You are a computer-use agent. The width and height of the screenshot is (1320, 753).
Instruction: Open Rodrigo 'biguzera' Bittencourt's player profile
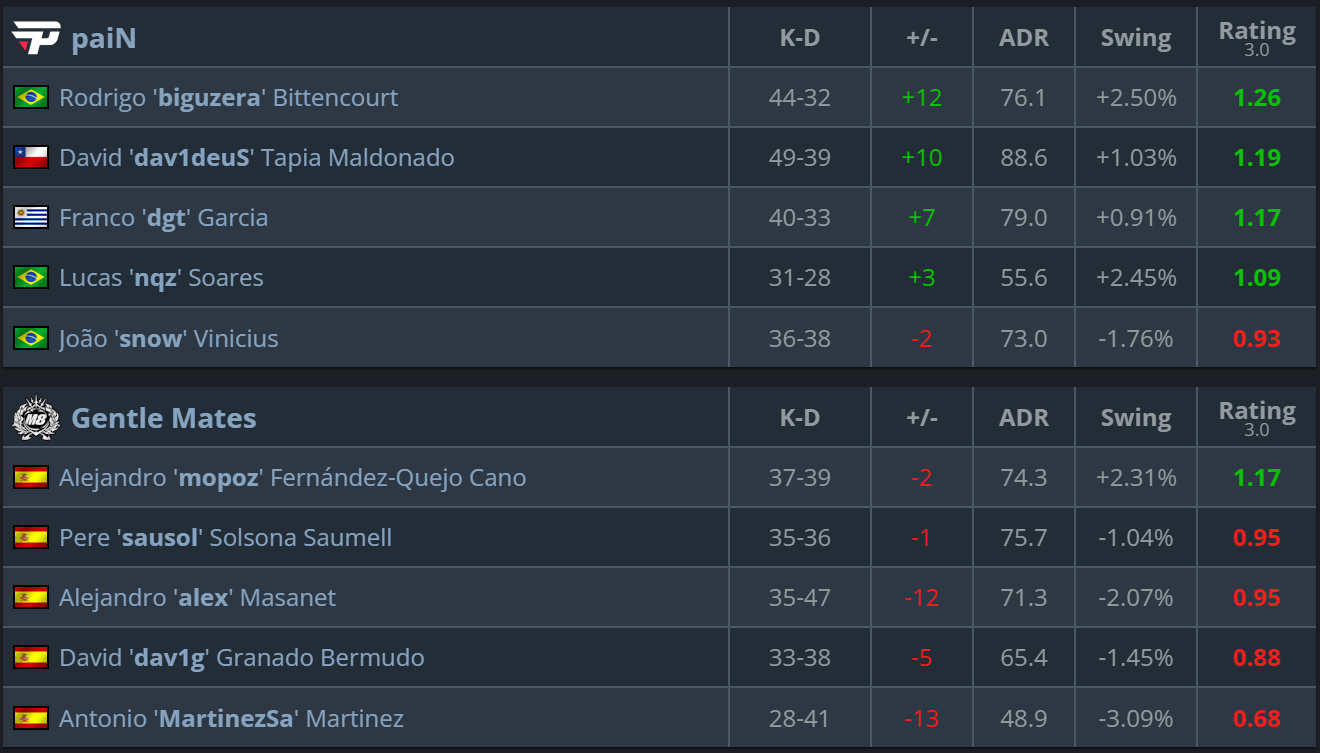click(x=228, y=97)
